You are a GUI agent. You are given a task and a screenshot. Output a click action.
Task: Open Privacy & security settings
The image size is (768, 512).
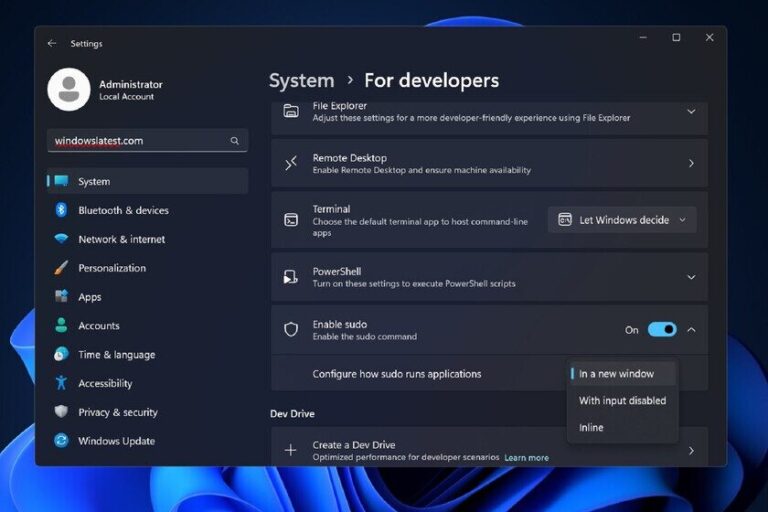[147, 412]
